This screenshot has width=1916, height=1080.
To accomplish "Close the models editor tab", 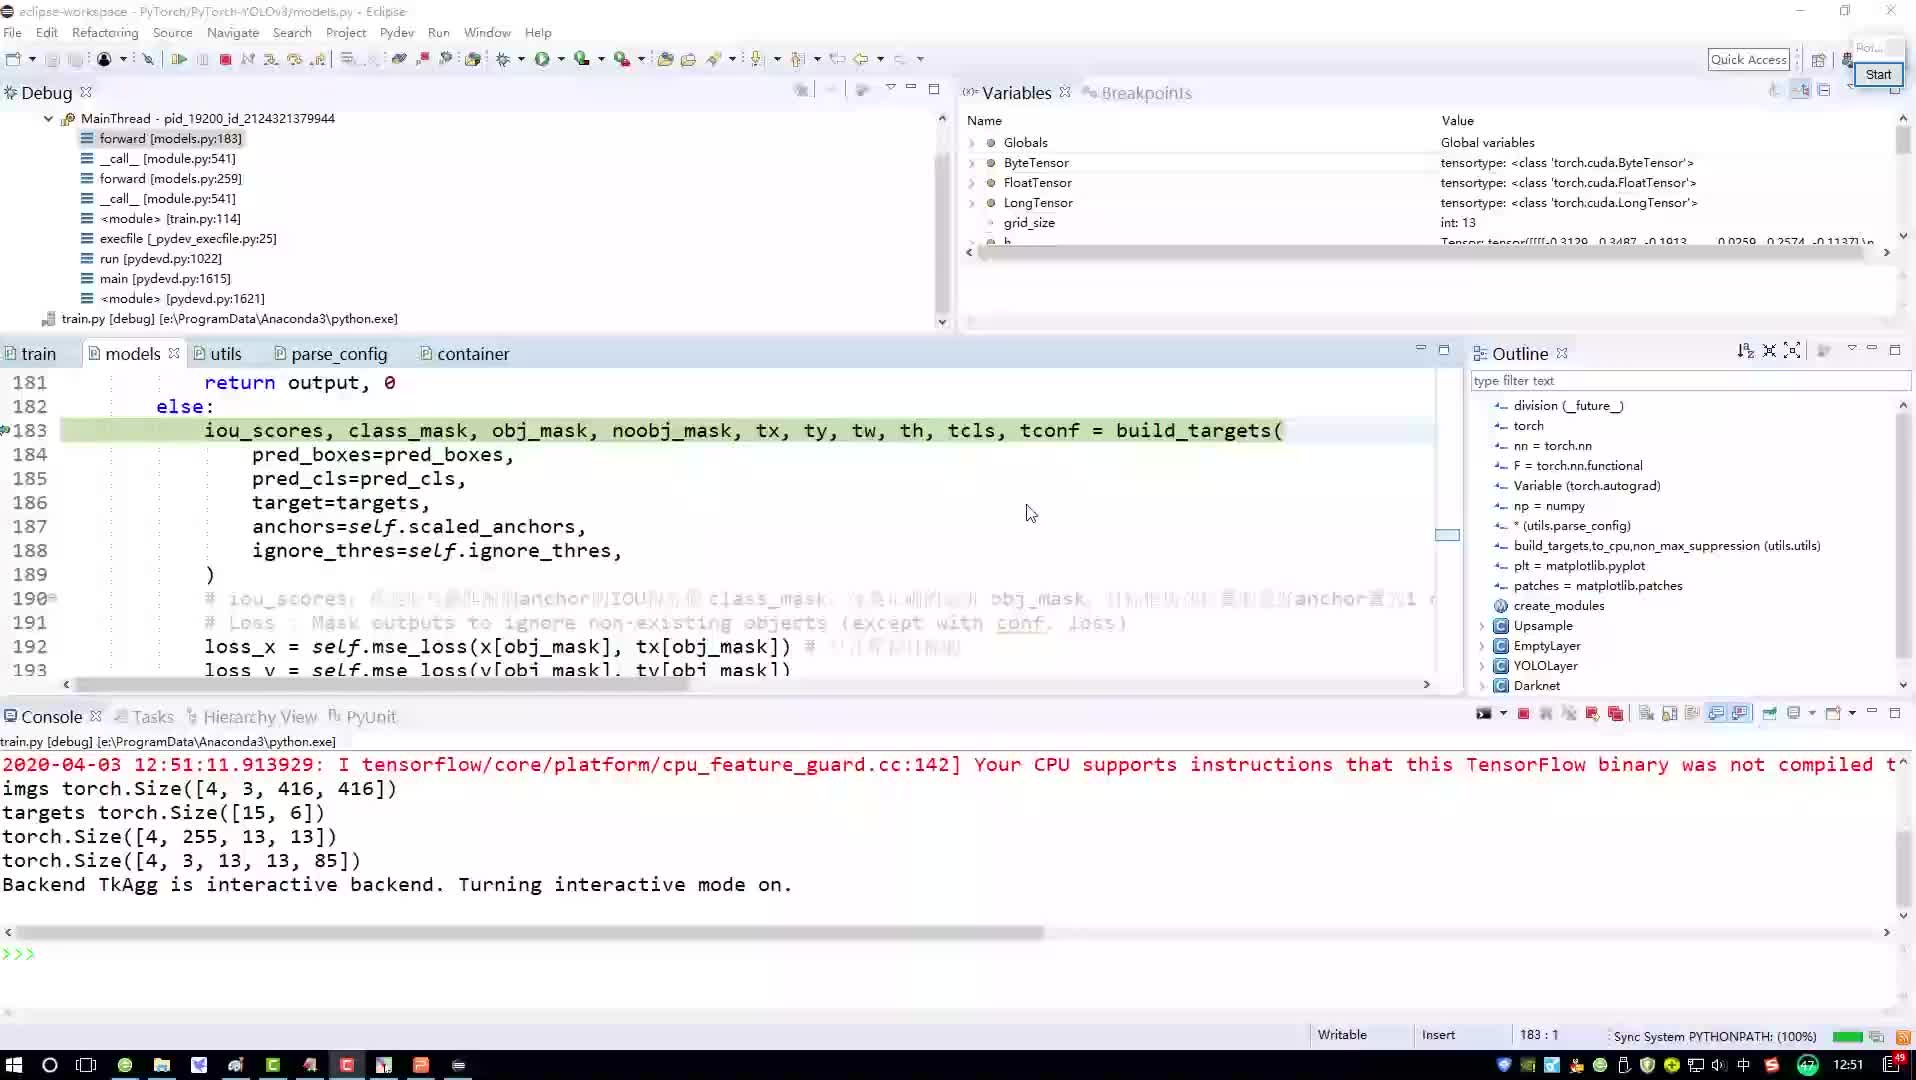I will [174, 353].
